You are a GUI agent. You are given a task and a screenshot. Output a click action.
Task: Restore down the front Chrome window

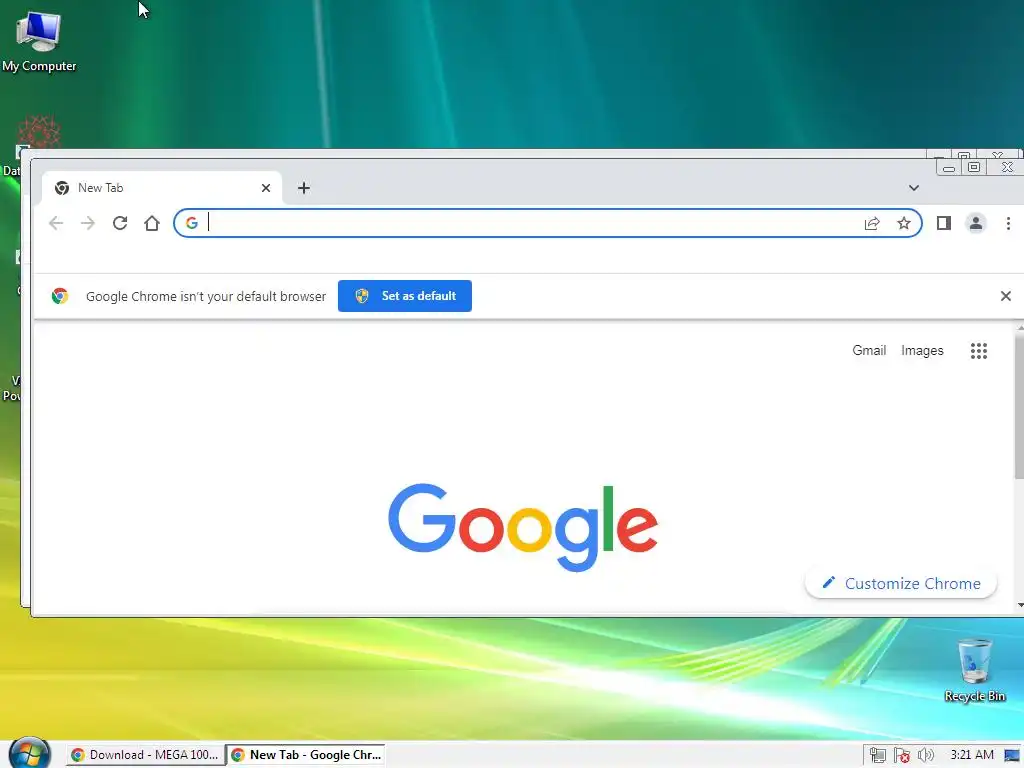tap(974, 168)
